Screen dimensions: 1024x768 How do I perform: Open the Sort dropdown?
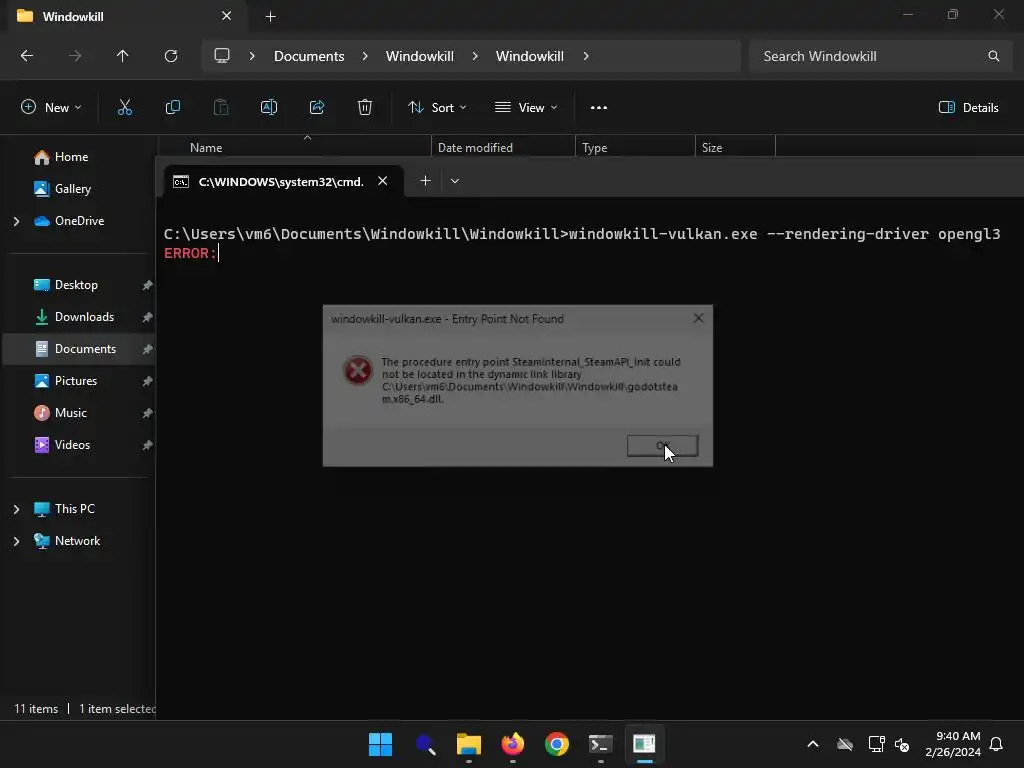point(437,108)
